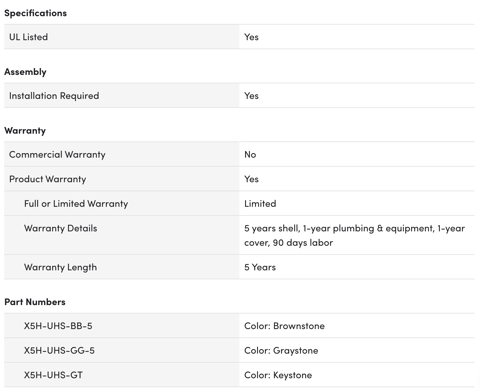Click the Warranty Details row label
The width and height of the screenshot is (480, 392).
pos(61,228)
